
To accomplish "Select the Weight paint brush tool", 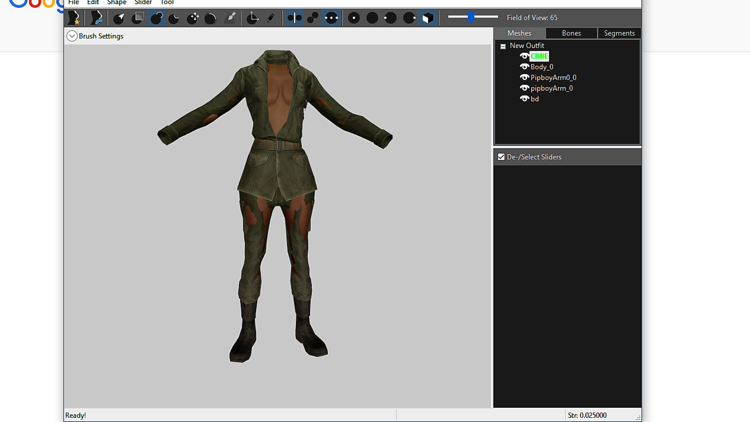I will tap(231, 18).
